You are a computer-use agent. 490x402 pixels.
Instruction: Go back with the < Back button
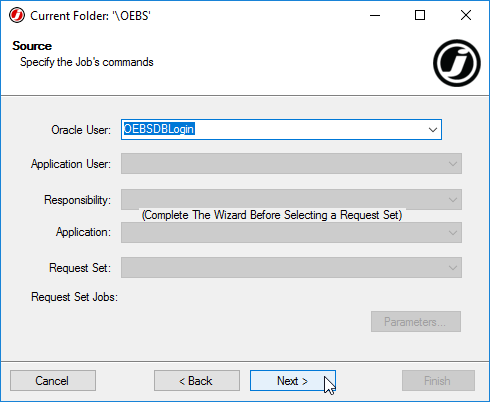coord(197,380)
